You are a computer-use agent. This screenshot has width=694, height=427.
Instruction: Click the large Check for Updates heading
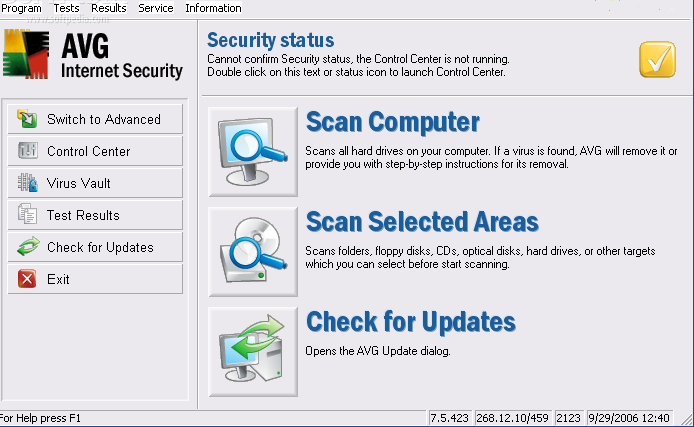tap(411, 322)
